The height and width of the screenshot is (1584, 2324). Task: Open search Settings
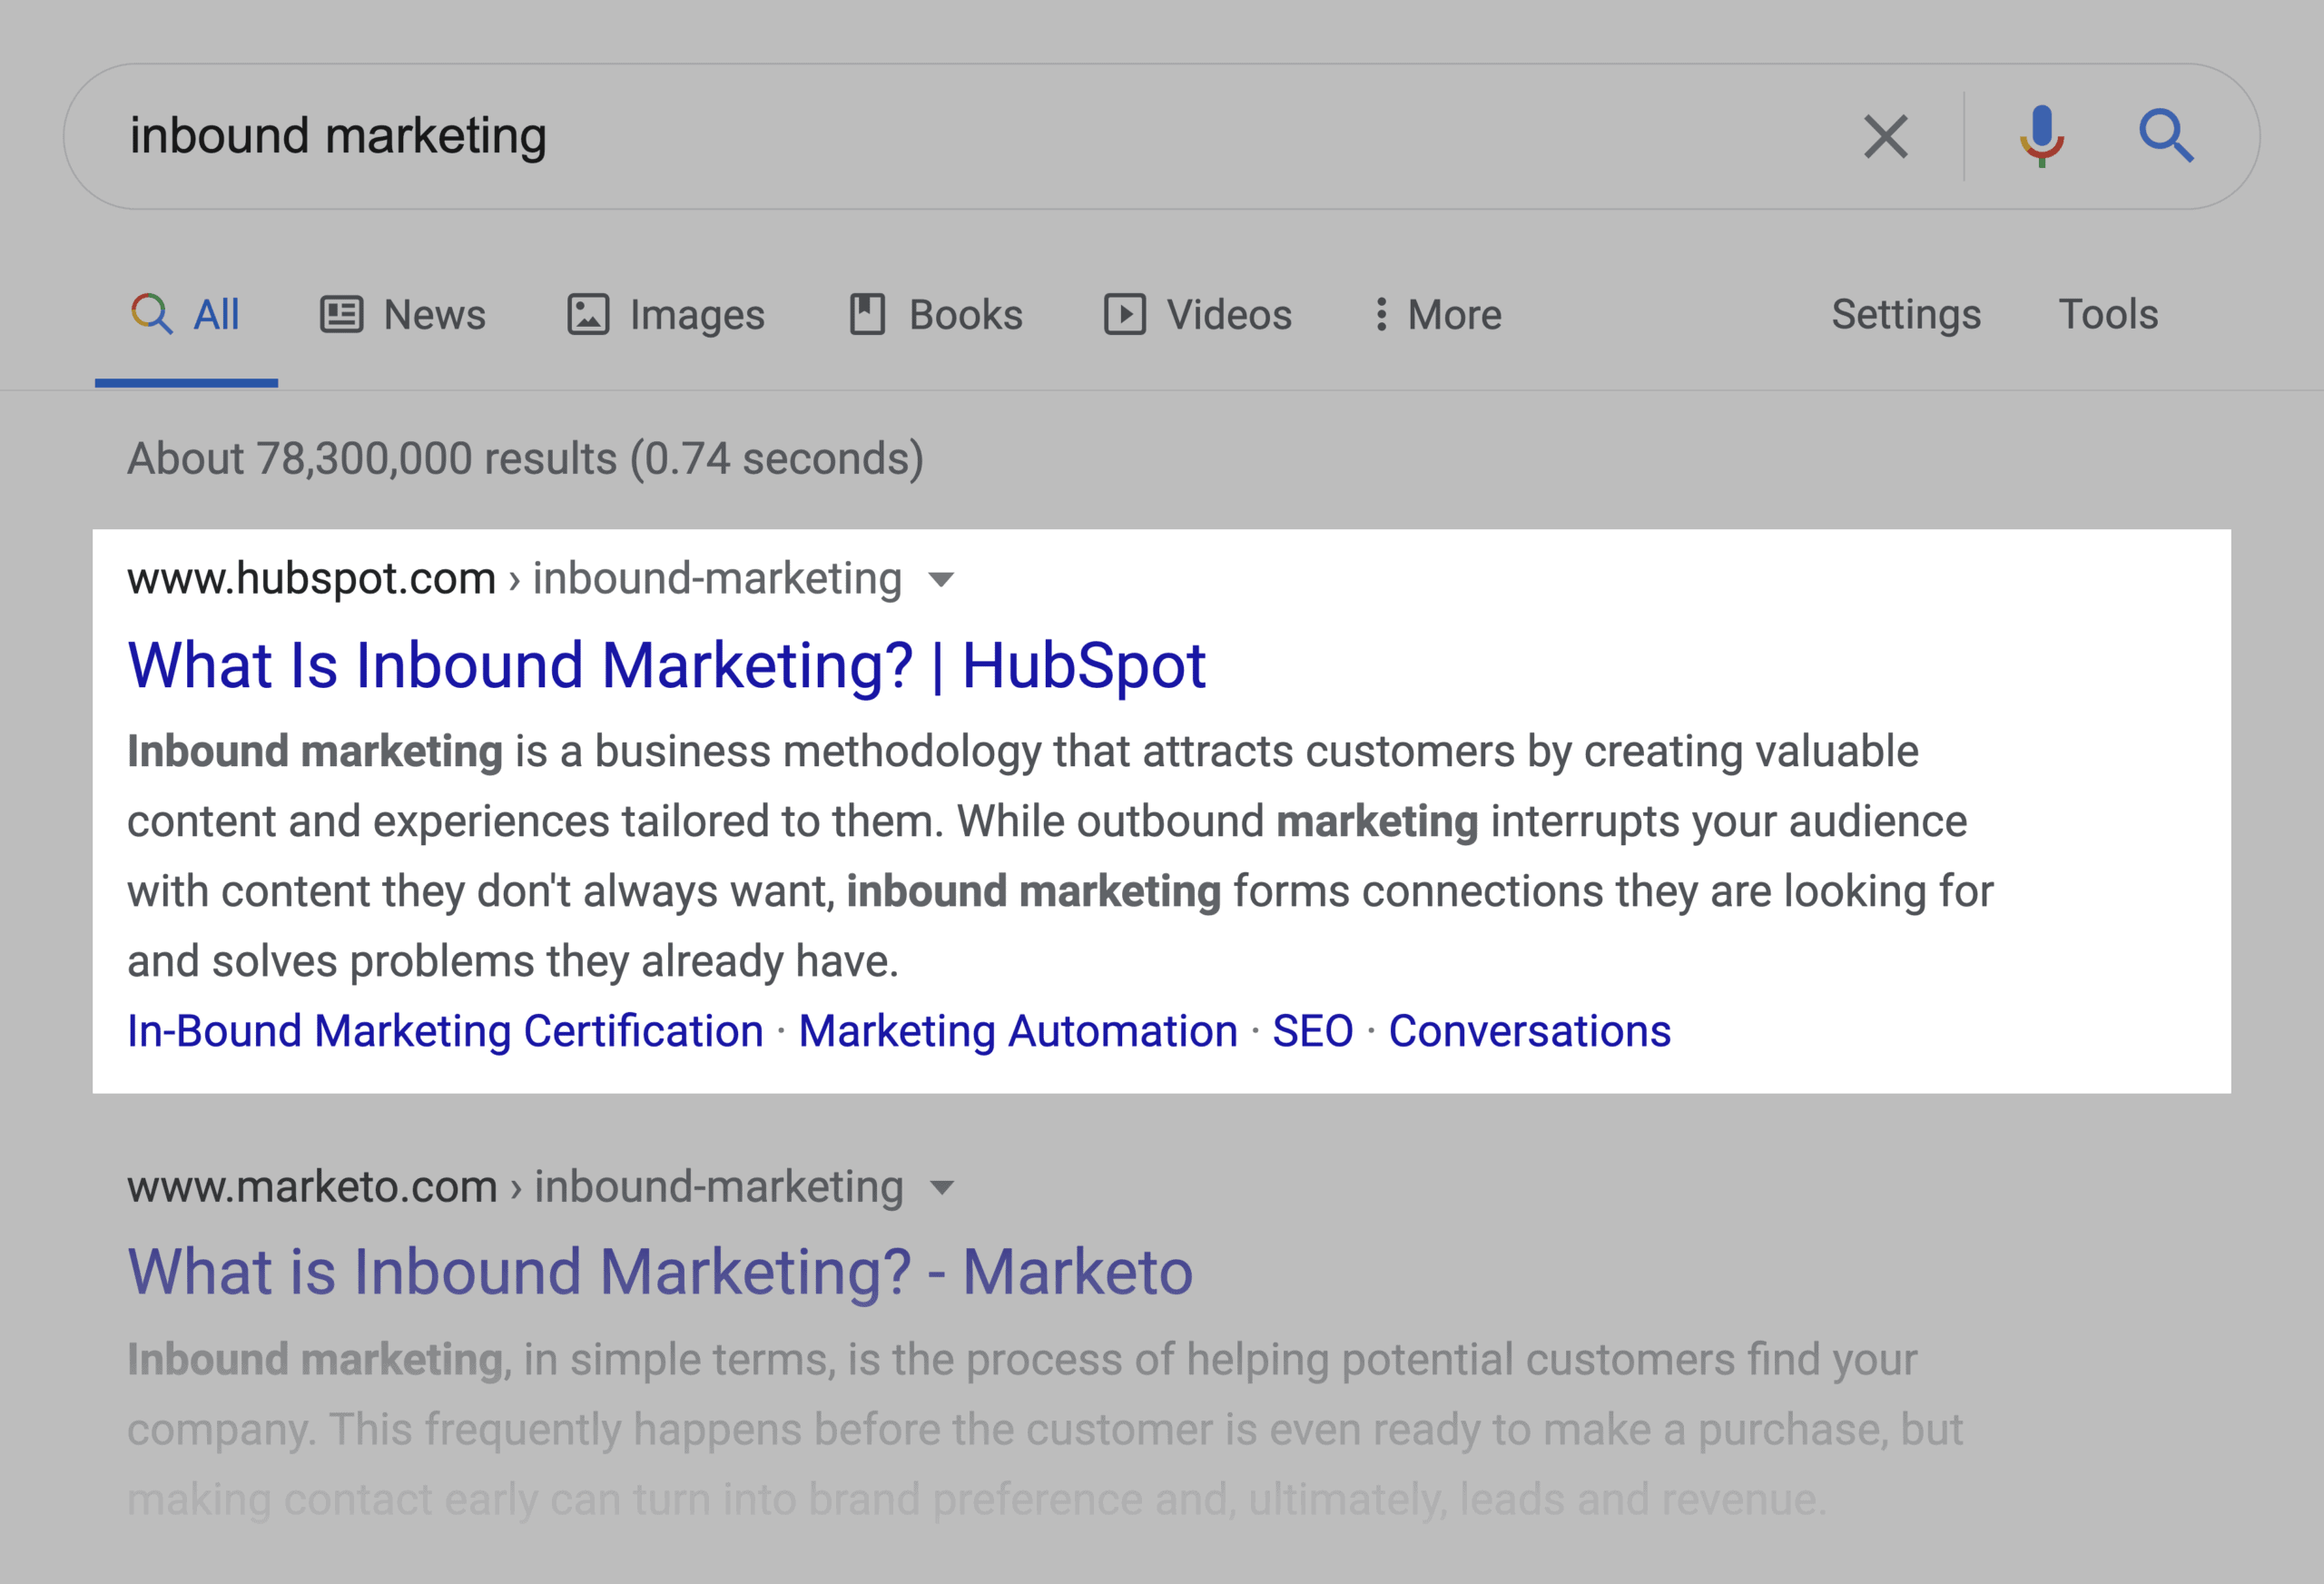pos(1905,315)
